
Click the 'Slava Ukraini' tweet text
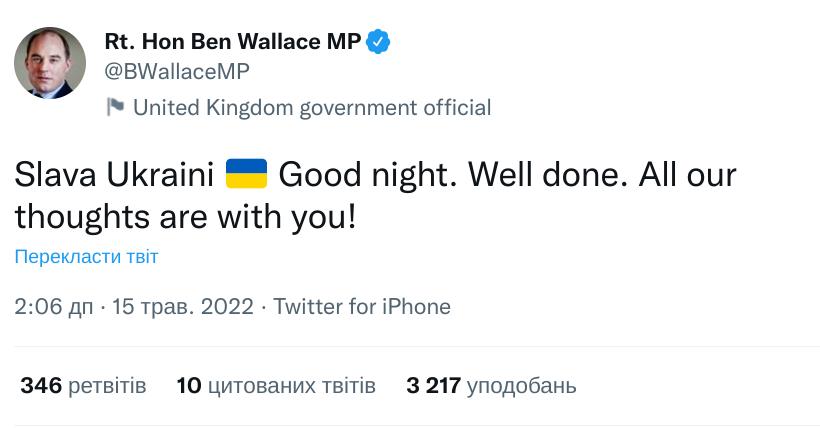click(115, 175)
